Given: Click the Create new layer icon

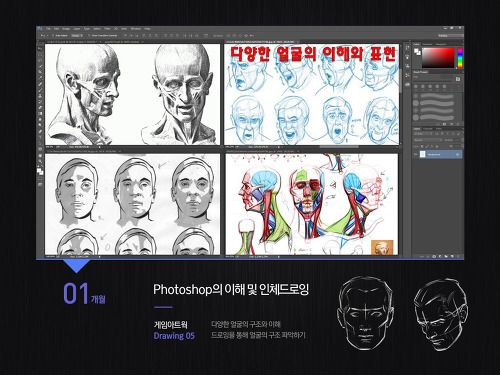Looking at the screenshot, I should click(x=452, y=256).
